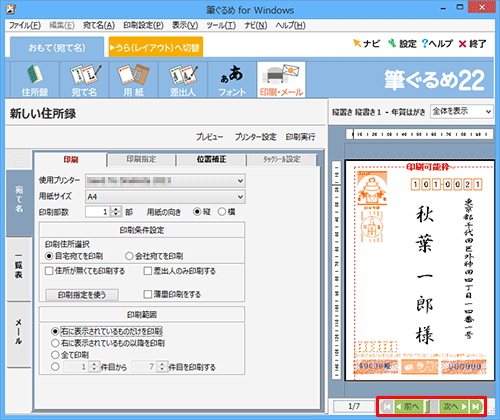Open 設定 settings in top right

click(402, 44)
